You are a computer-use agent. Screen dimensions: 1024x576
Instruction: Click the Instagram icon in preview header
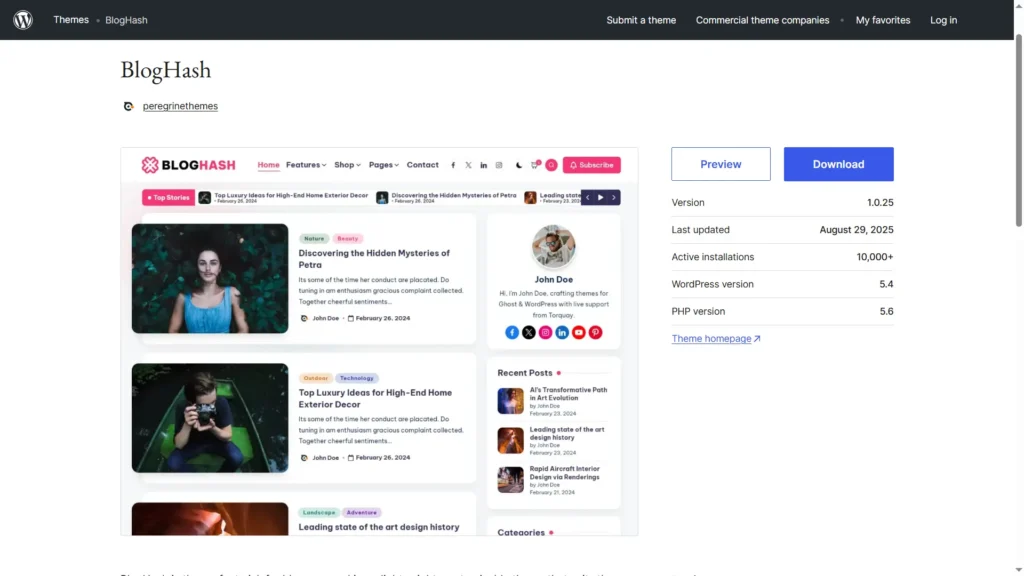point(498,165)
